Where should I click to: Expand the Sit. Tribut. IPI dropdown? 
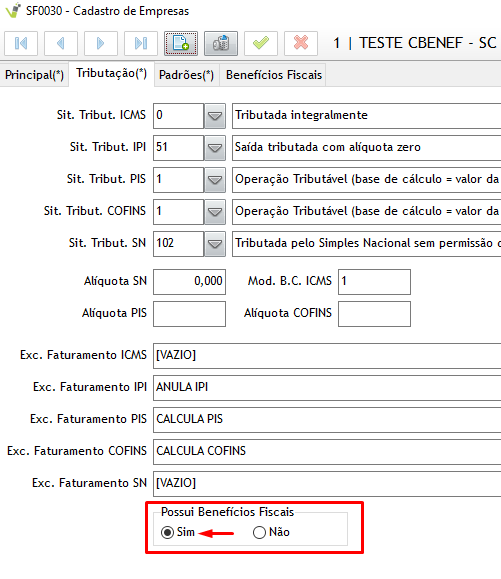click(x=215, y=148)
